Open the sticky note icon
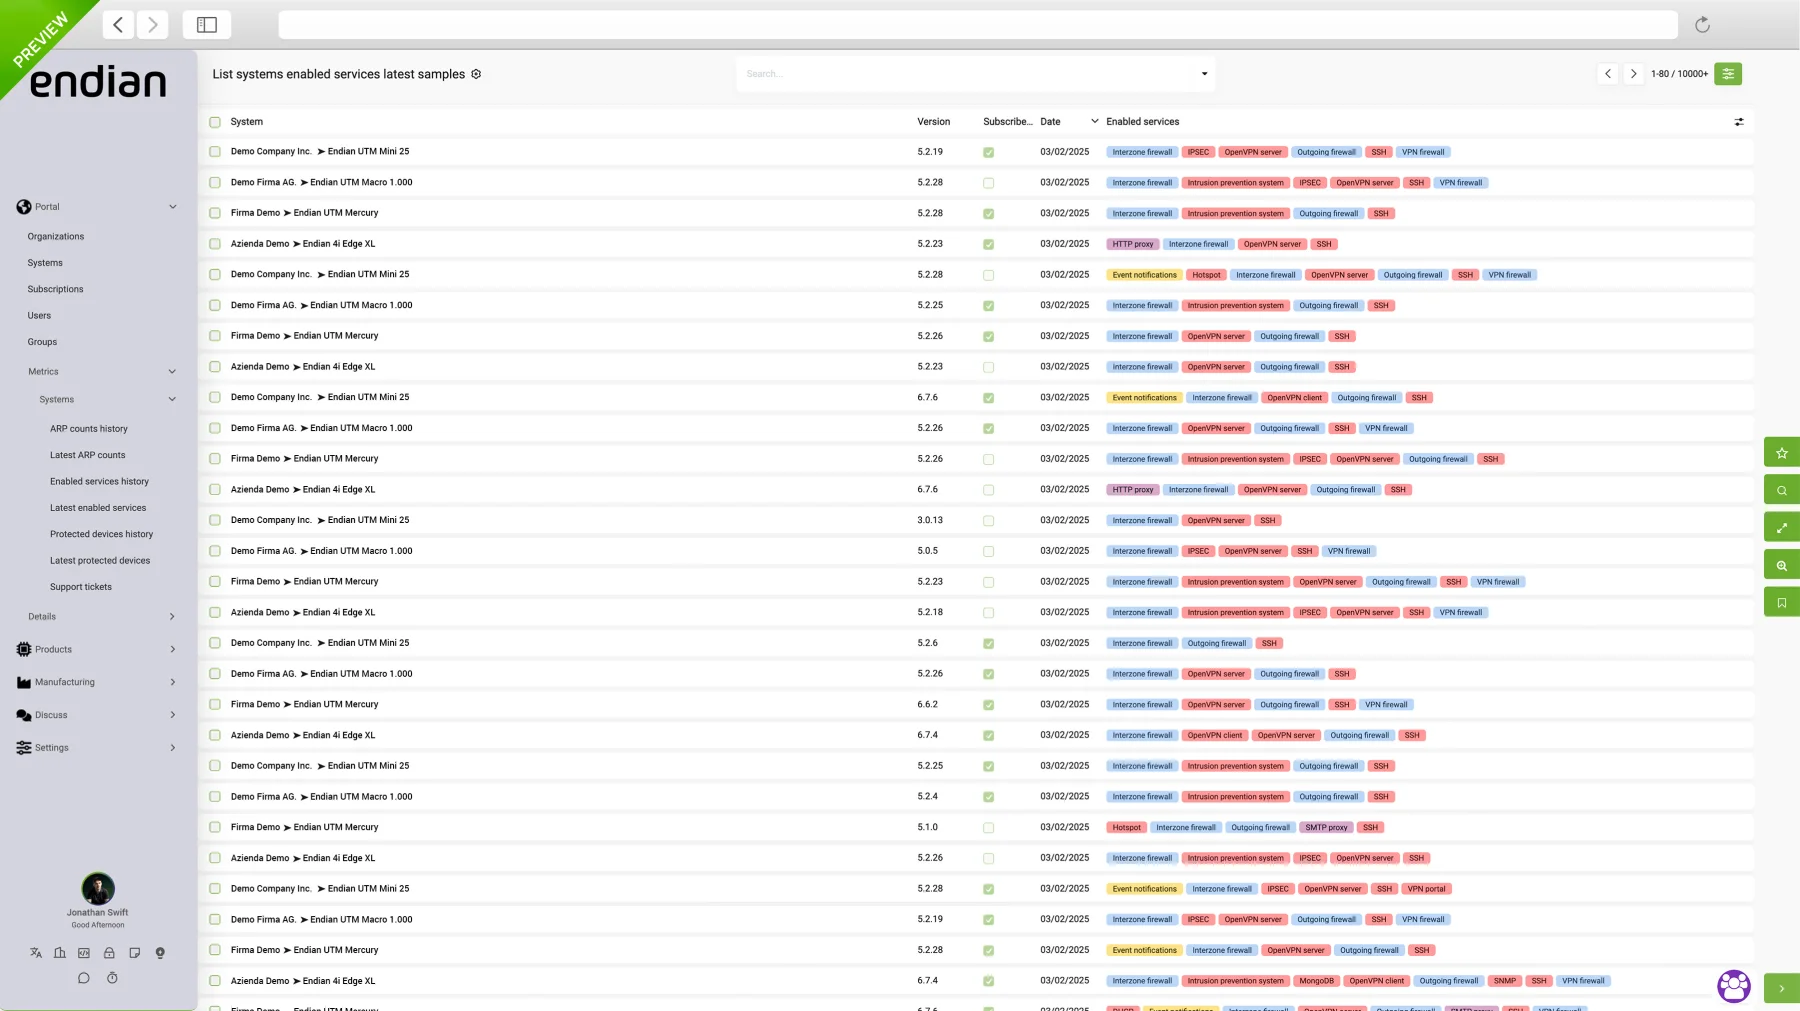The height and width of the screenshot is (1011, 1800). click(x=134, y=953)
